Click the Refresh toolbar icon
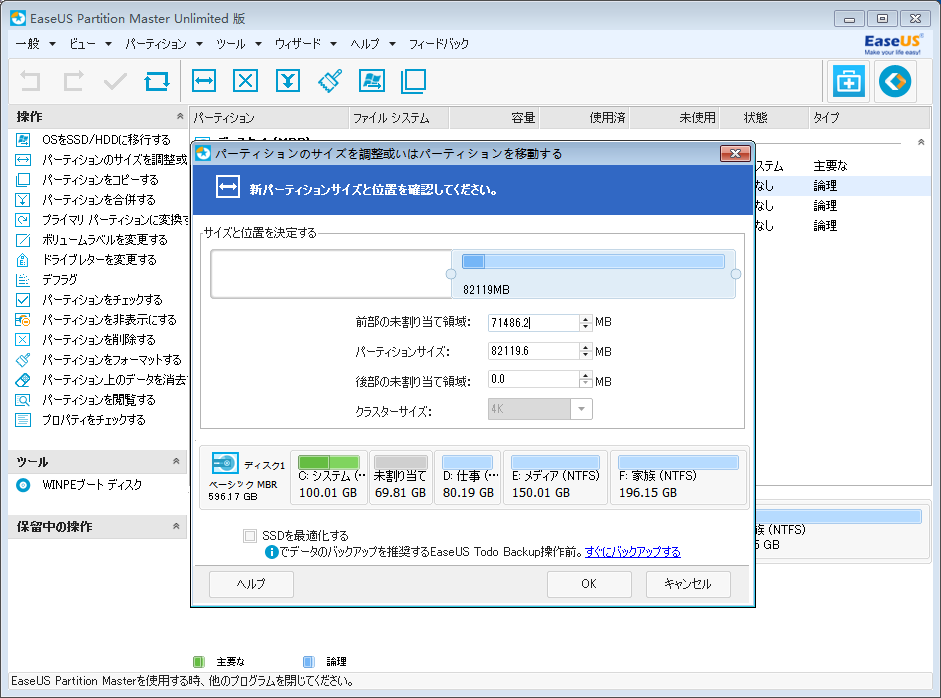 [x=157, y=81]
